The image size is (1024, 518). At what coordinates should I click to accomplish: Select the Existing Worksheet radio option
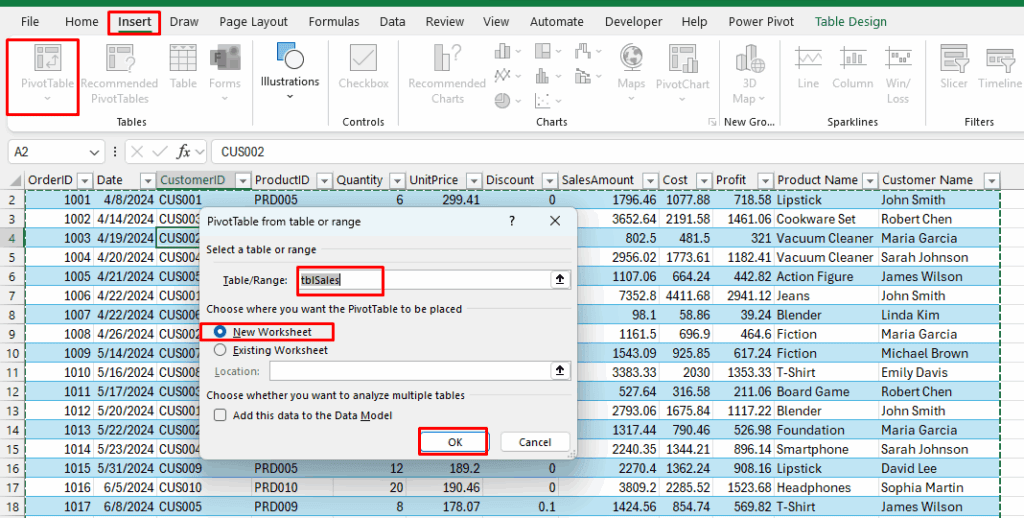[x=221, y=350]
